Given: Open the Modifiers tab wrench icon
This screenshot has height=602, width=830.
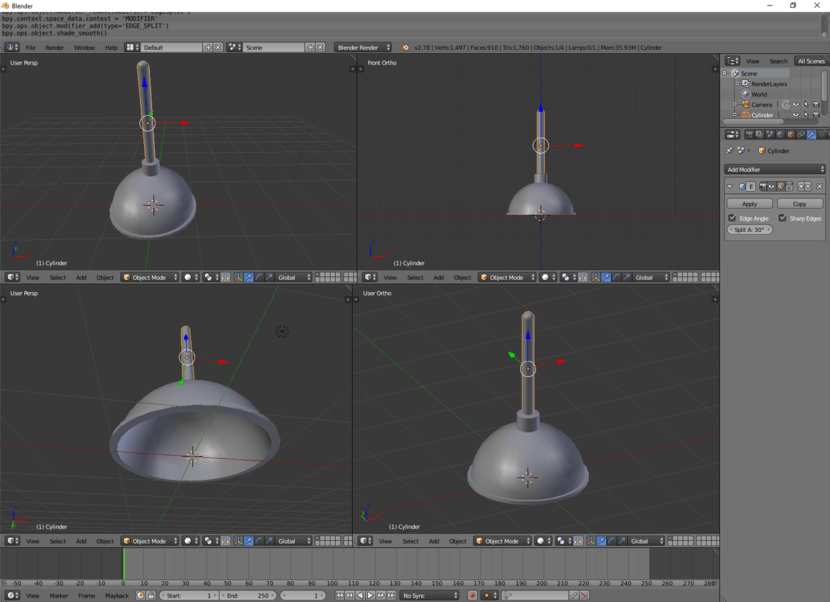Looking at the screenshot, I should click(x=811, y=134).
